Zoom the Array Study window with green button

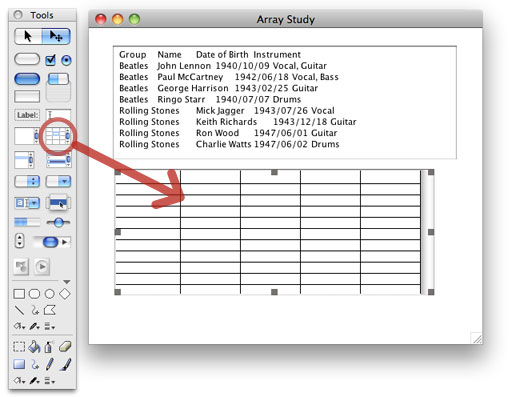[134, 19]
